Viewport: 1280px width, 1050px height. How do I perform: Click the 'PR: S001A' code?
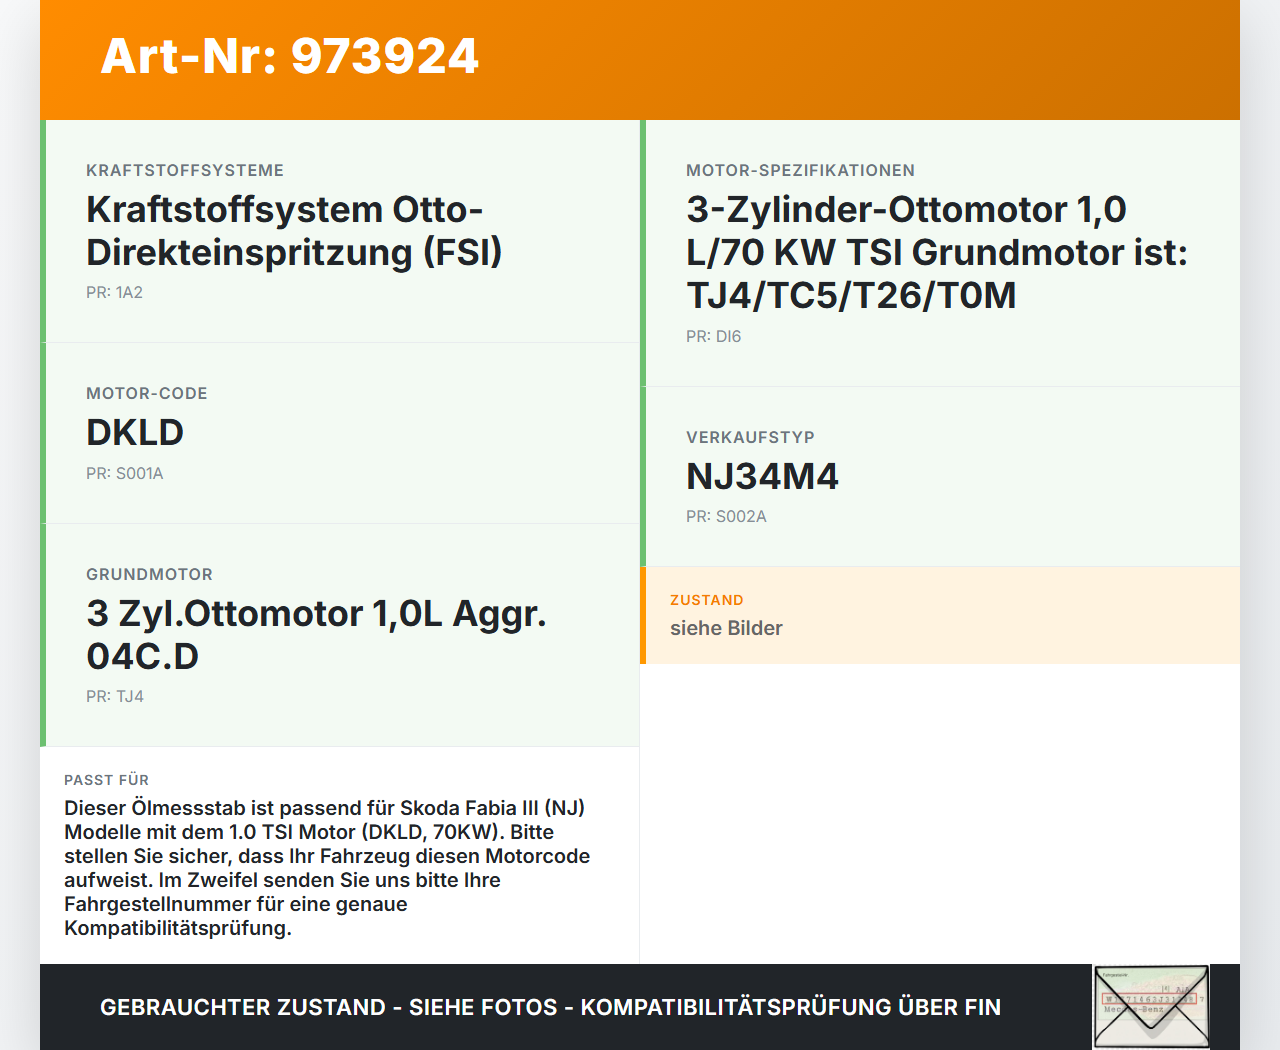coord(125,473)
